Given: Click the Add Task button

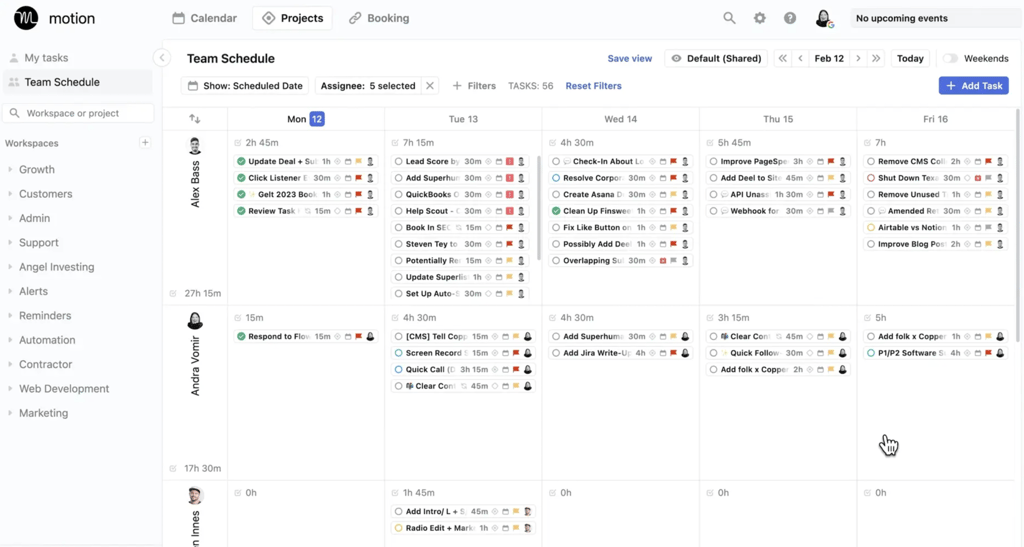Looking at the screenshot, I should 974,86.
